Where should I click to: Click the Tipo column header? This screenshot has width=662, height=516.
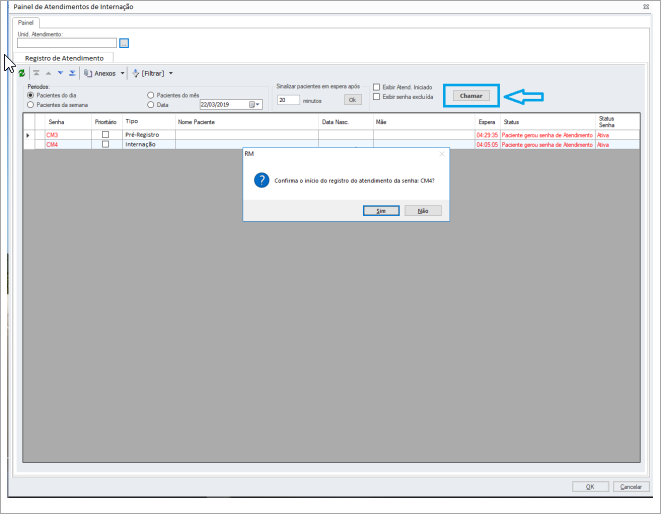click(x=149, y=122)
